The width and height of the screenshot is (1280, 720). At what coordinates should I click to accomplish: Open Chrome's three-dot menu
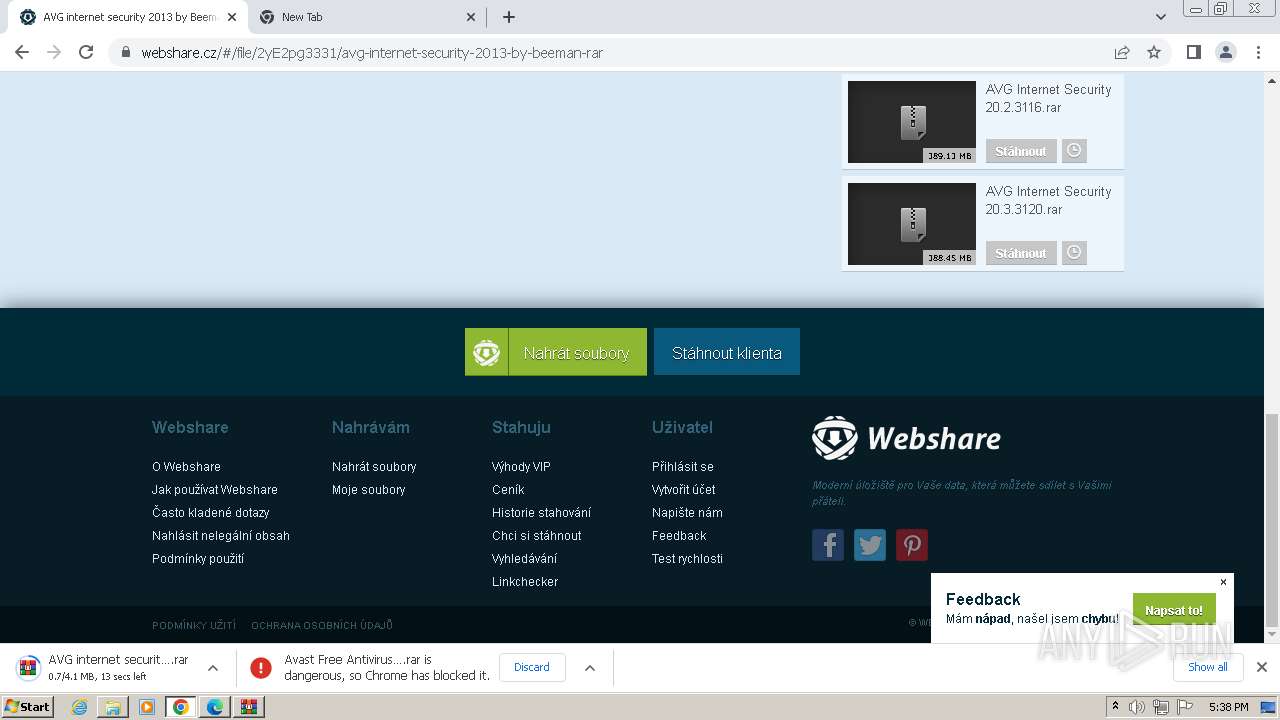tap(1258, 52)
